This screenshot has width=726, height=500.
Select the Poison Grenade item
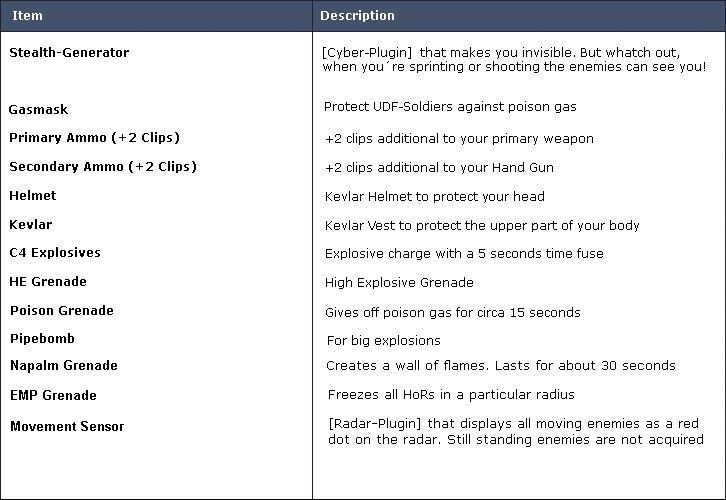(x=62, y=311)
